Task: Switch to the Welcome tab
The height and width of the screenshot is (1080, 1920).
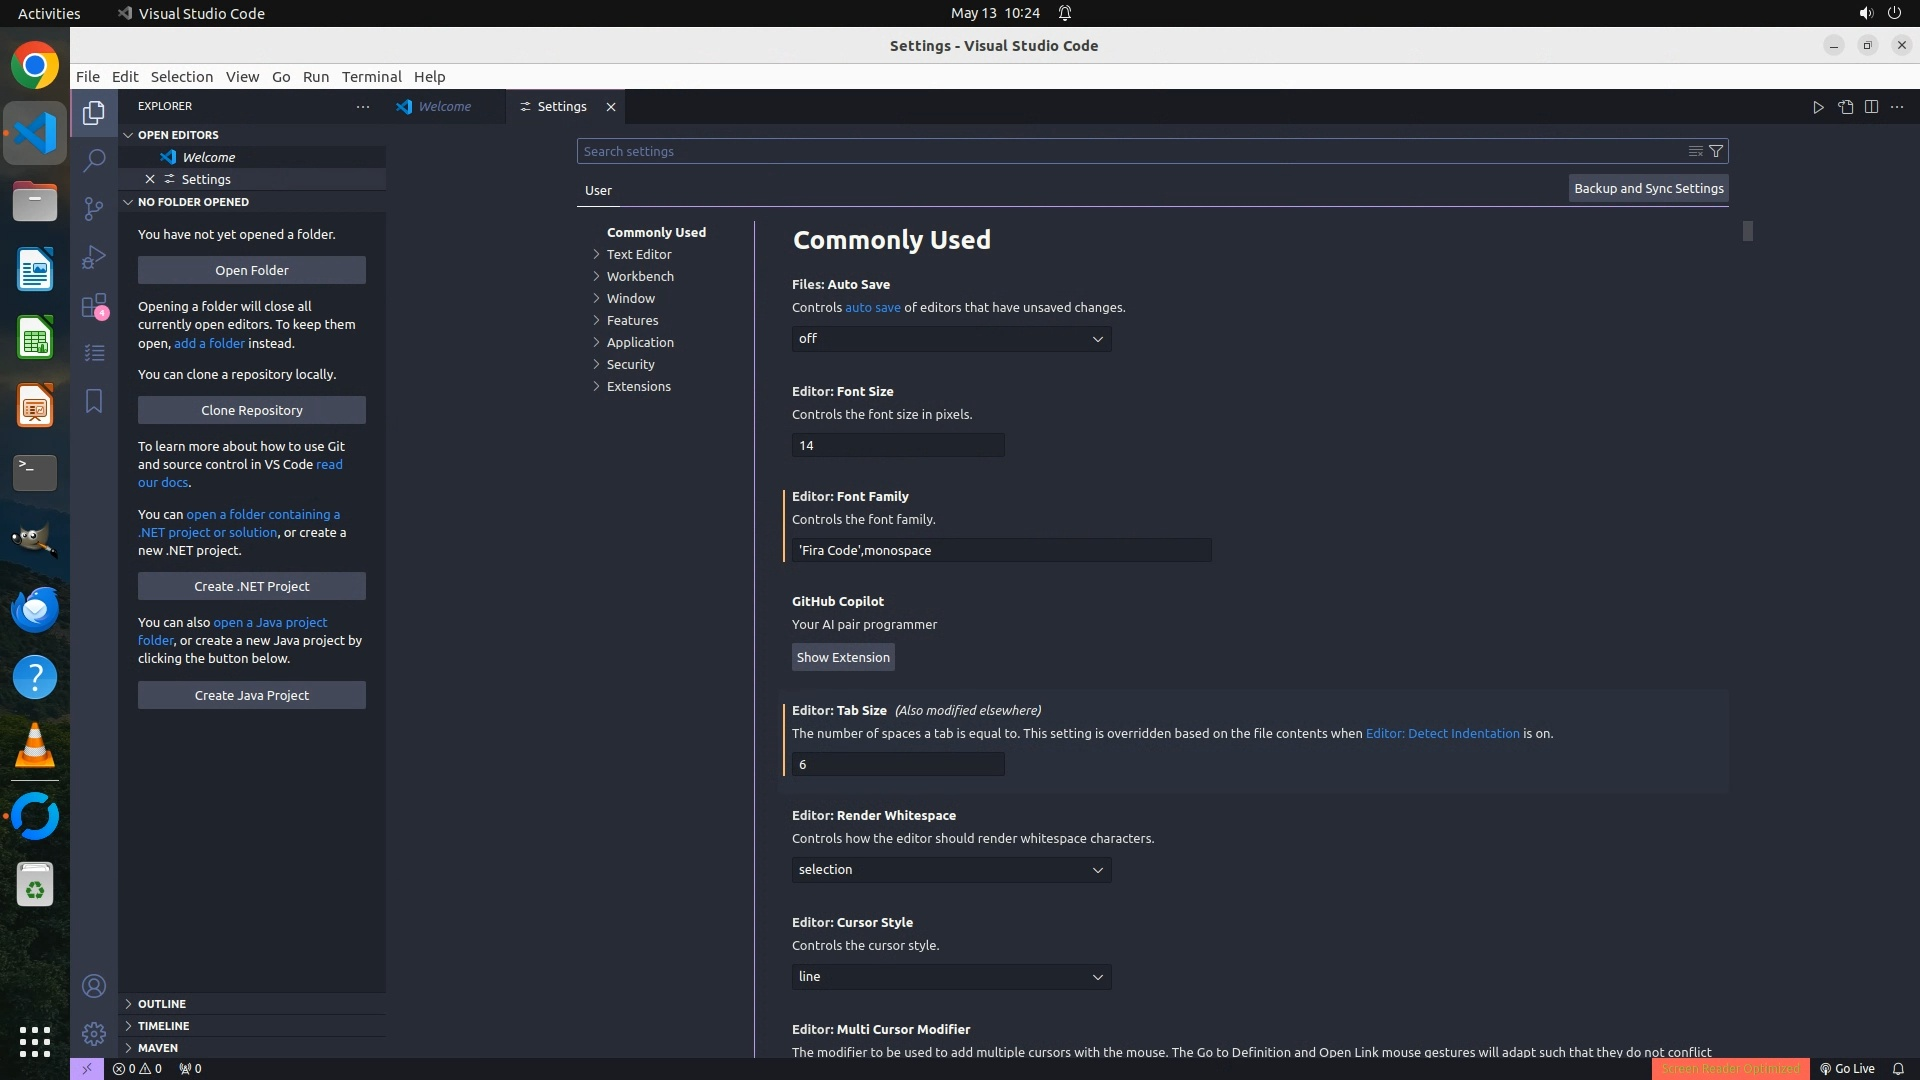Action: click(x=444, y=106)
